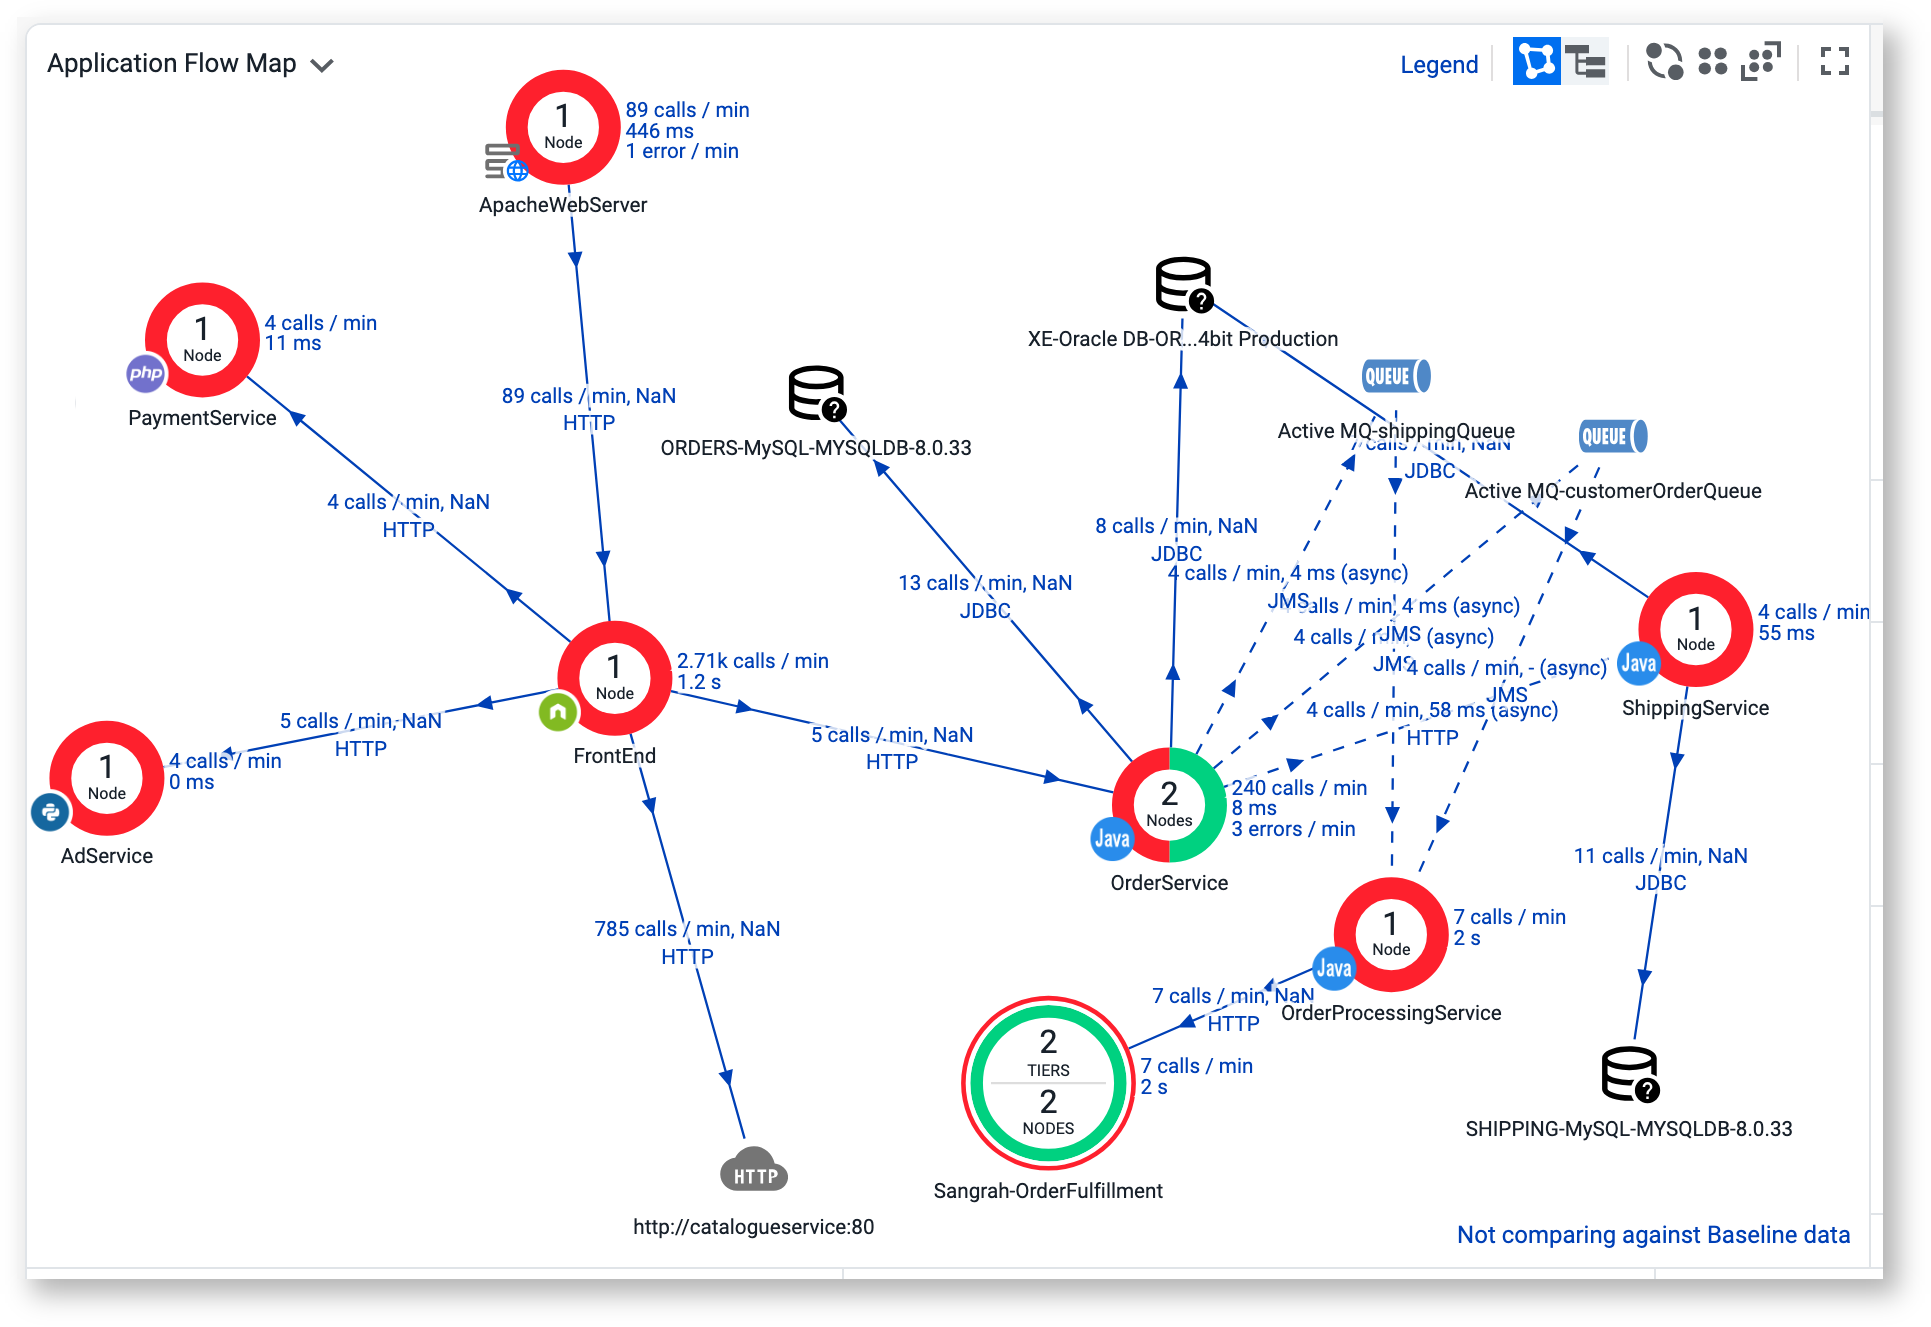This screenshot has width=1931, height=1327.
Task: Select the fit-nodes layout icon
Action: point(1761,62)
